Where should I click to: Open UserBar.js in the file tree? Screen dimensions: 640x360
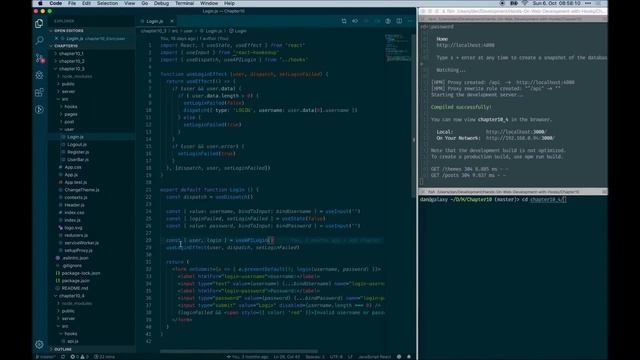[78, 160]
